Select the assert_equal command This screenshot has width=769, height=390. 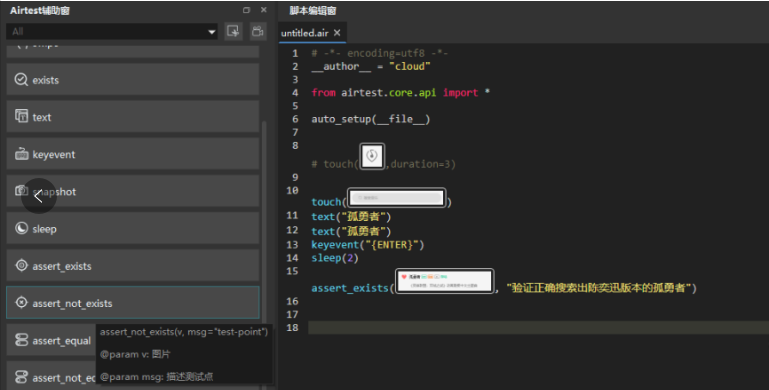click(x=51, y=340)
